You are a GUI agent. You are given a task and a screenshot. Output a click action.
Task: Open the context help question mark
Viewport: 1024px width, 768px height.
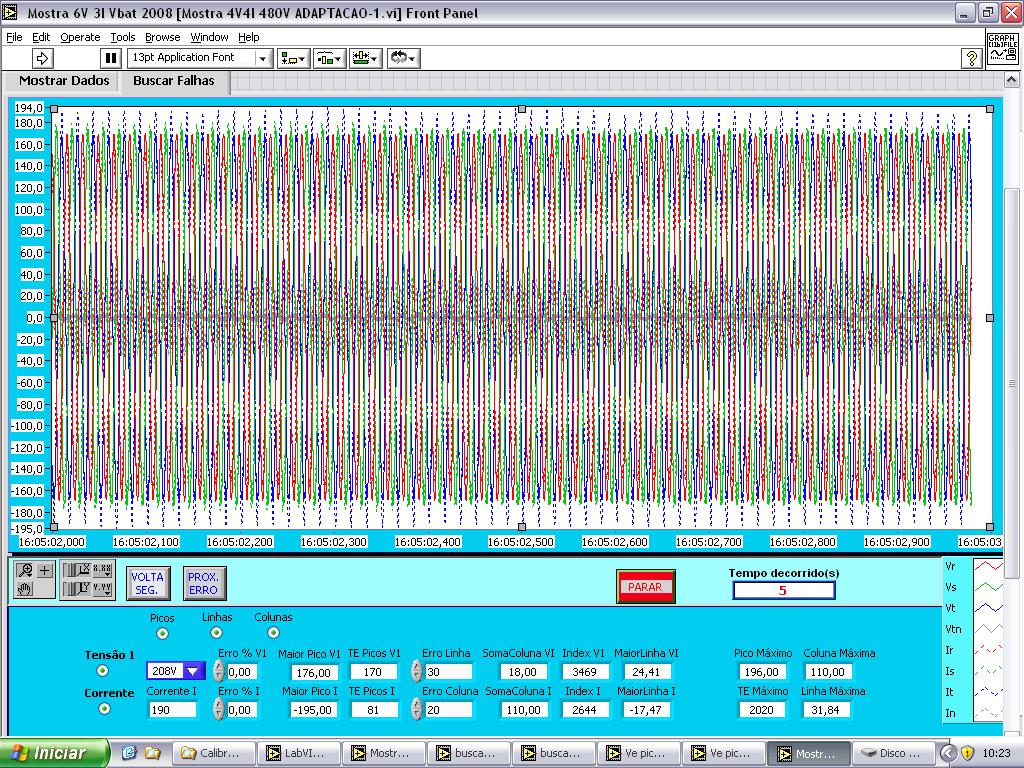coord(972,58)
